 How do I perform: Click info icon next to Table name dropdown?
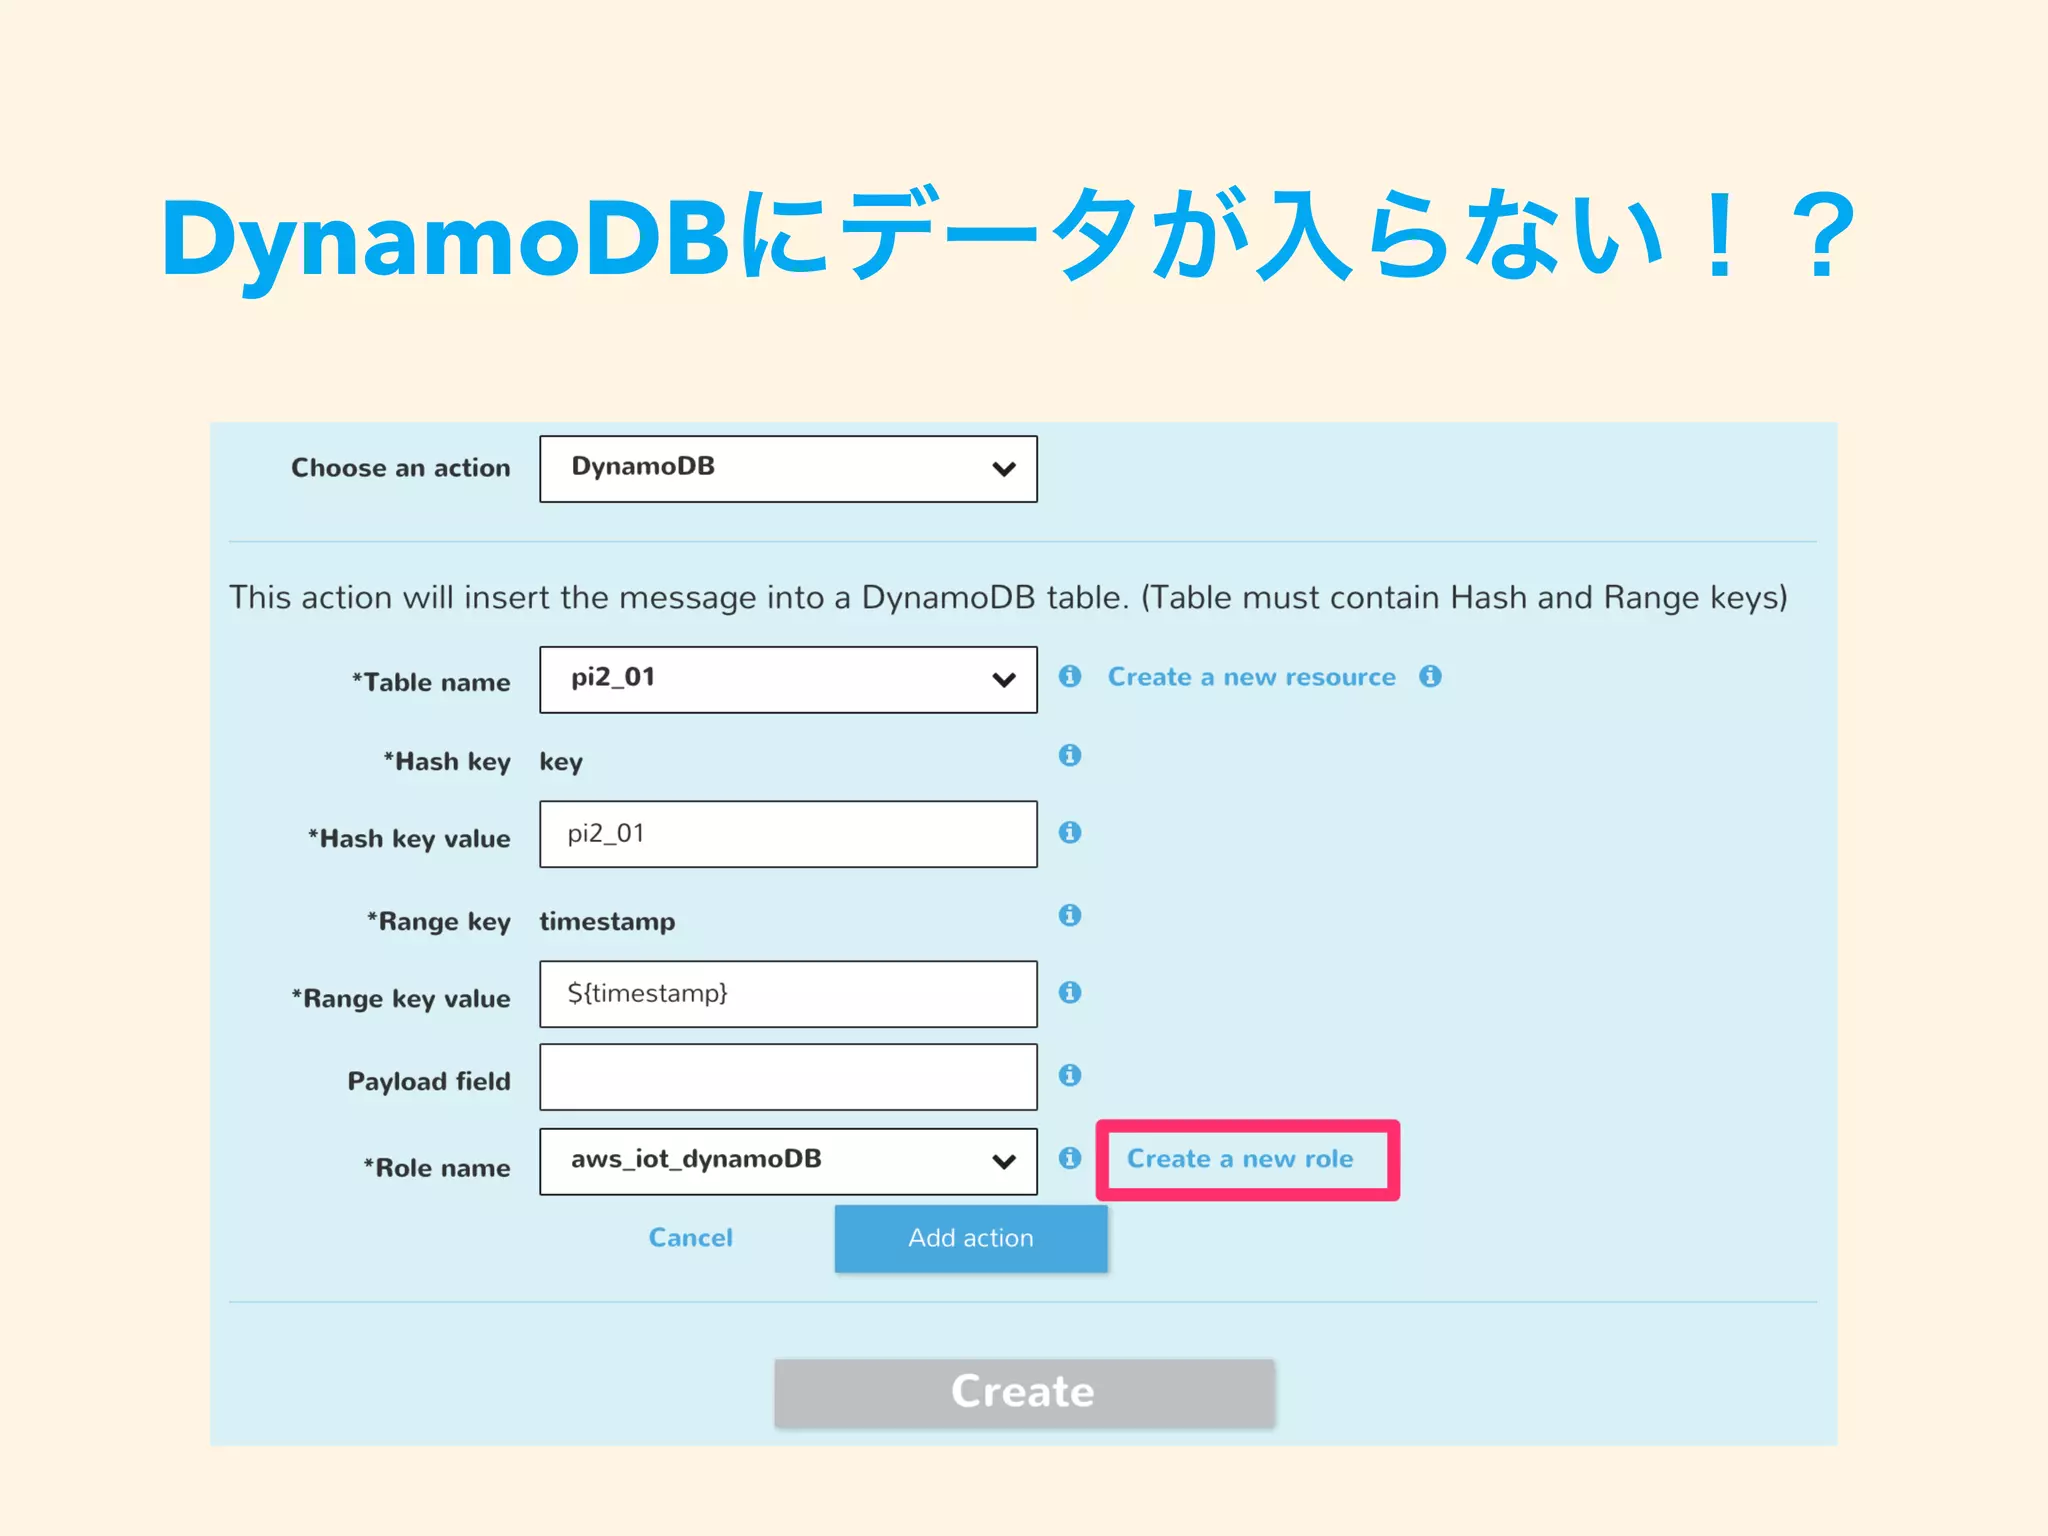pos(1070,676)
